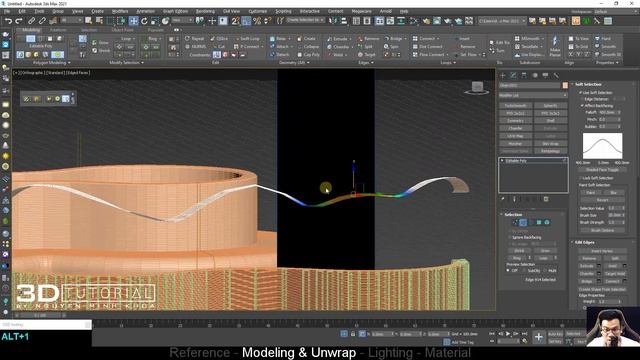Viewport: 640px width, 360px height.
Task: Open the Rendering menu
Action: point(205,11)
